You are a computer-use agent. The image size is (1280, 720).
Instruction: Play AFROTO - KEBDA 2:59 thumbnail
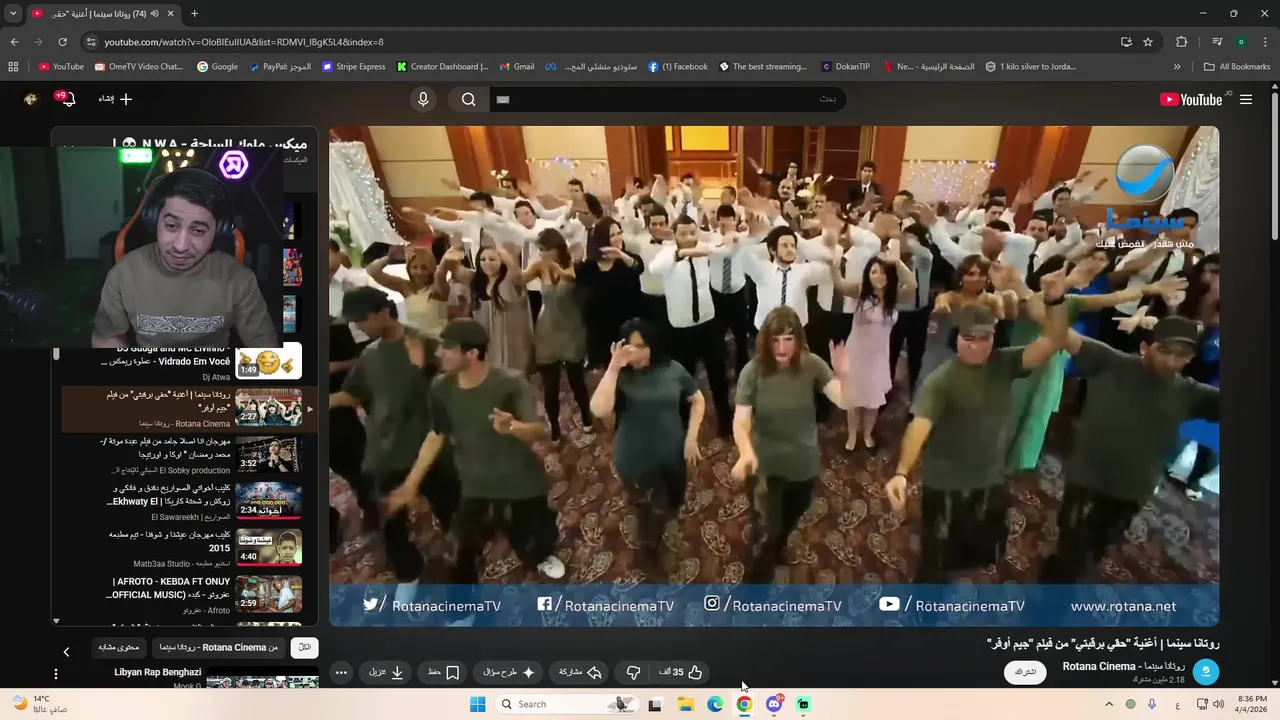coord(268,594)
